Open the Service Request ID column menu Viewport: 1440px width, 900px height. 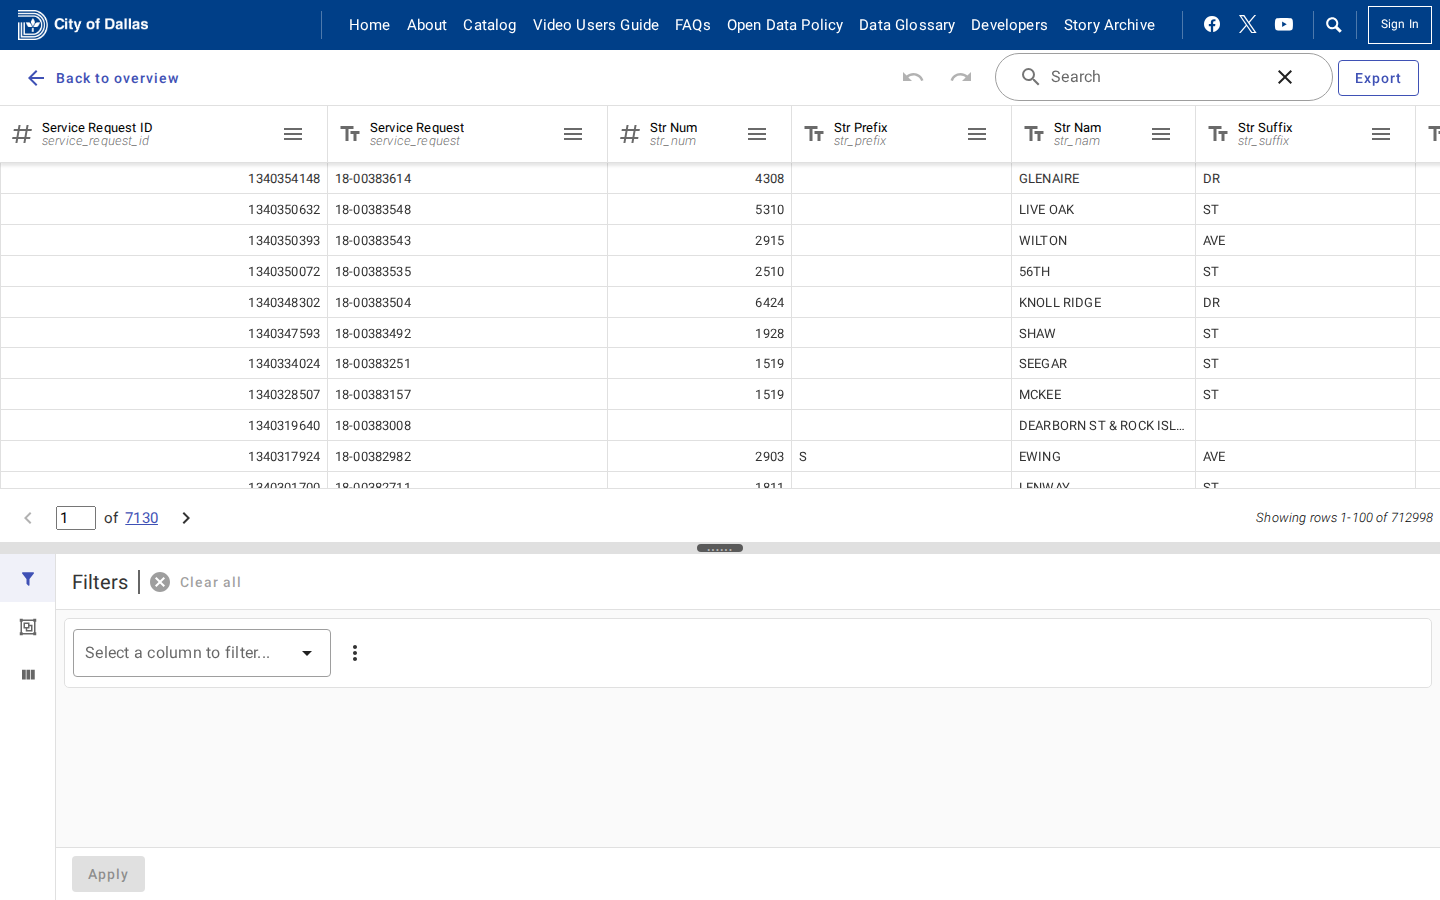[x=293, y=134]
